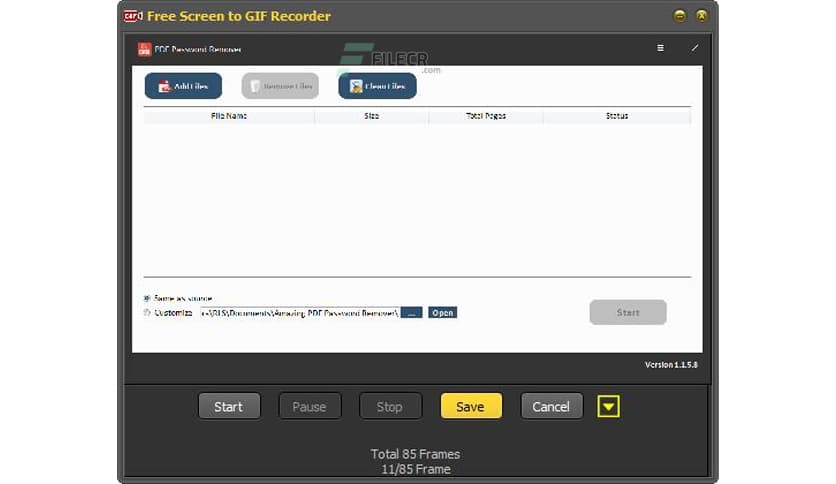
Task: Click the Stop button in GIF Recorder
Action: point(390,407)
